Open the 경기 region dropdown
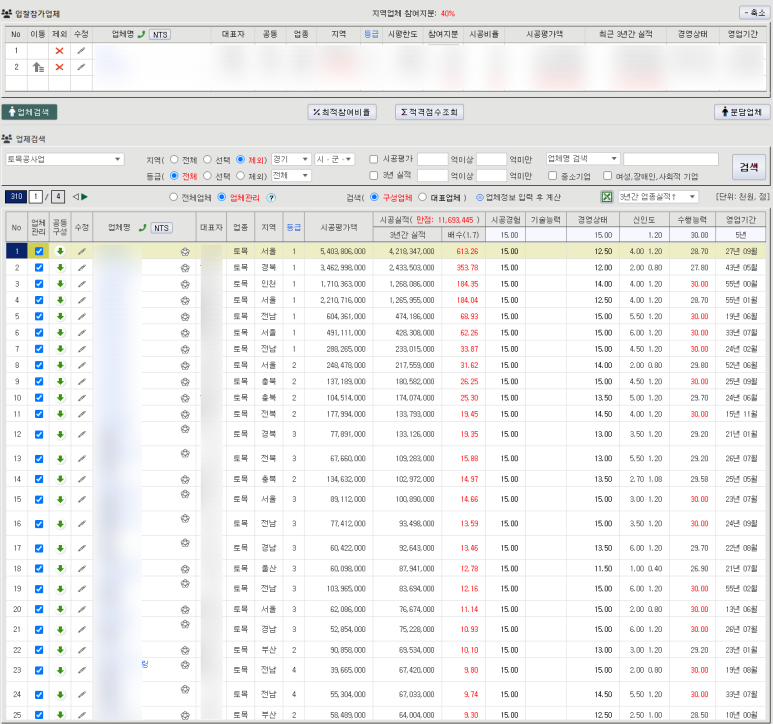The height and width of the screenshot is (724, 773). click(291, 159)
